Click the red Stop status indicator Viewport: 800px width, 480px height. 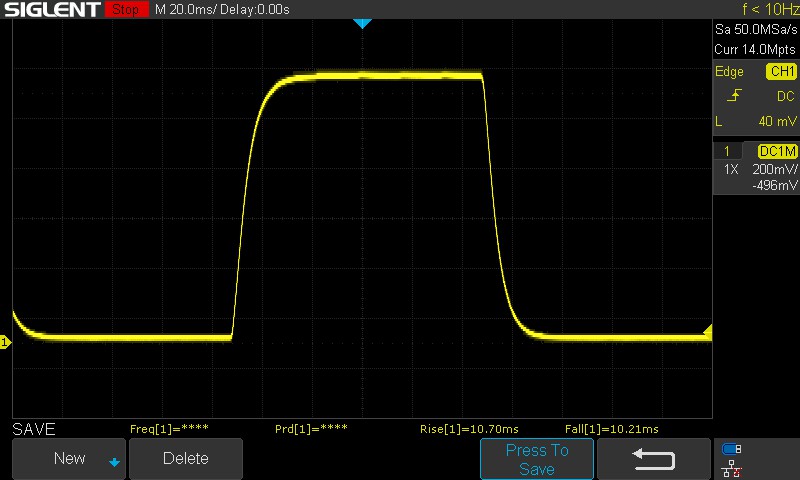[126, 9]
